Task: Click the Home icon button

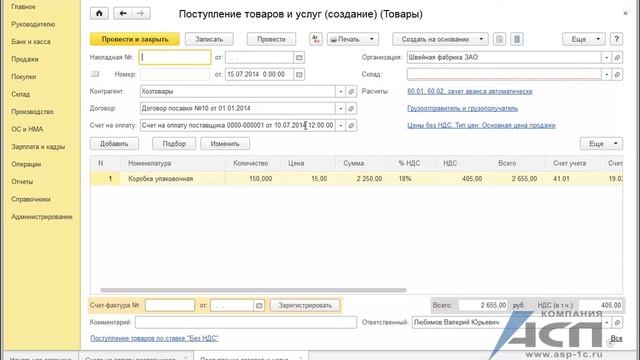Action: click(99, 13)
